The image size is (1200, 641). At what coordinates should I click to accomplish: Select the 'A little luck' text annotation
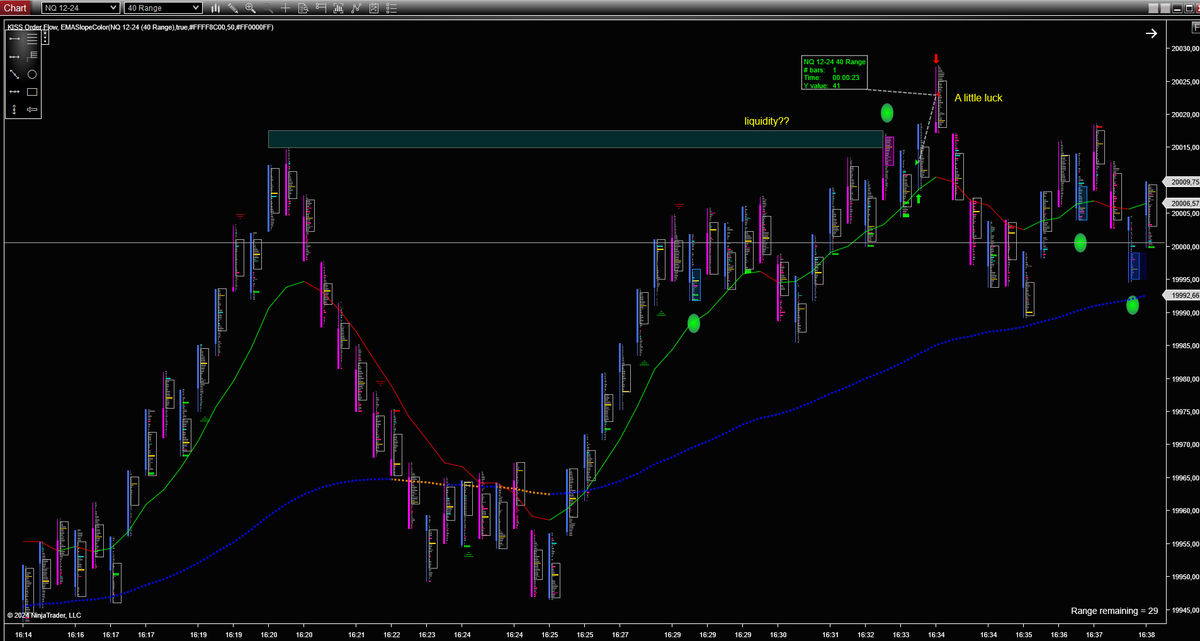click(978, 98)
